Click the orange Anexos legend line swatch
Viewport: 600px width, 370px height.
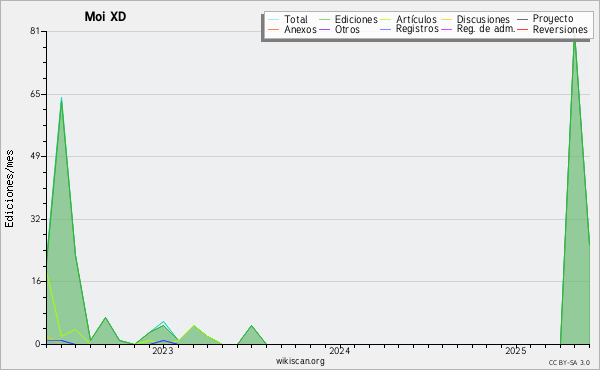tap(274, 29)
